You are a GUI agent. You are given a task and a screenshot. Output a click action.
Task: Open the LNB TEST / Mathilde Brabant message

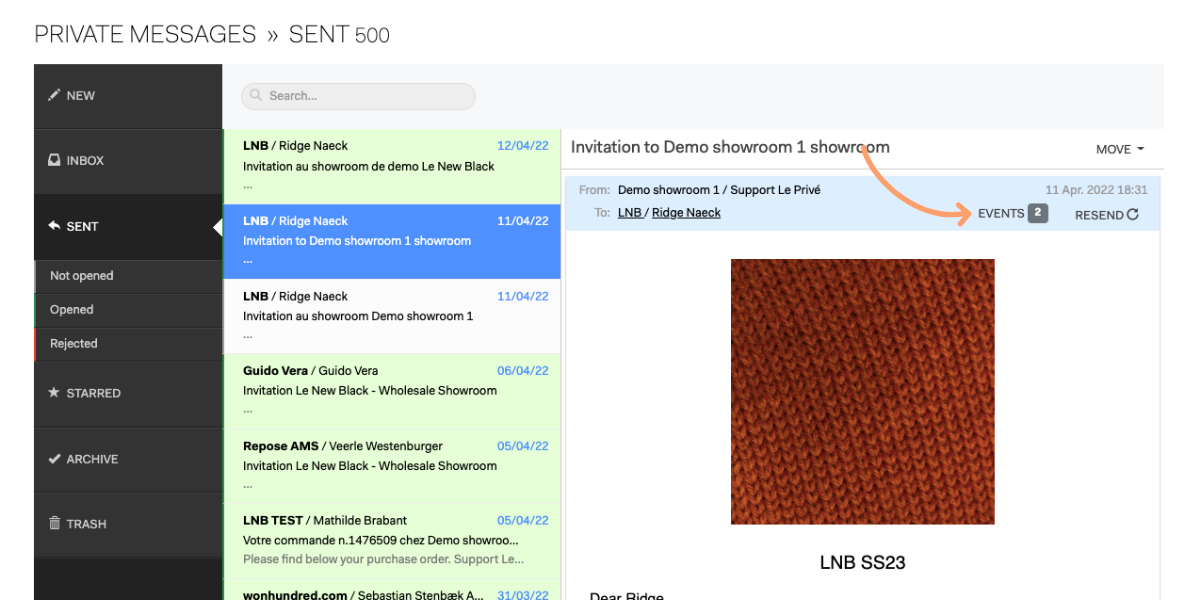(x=392, y=541)
